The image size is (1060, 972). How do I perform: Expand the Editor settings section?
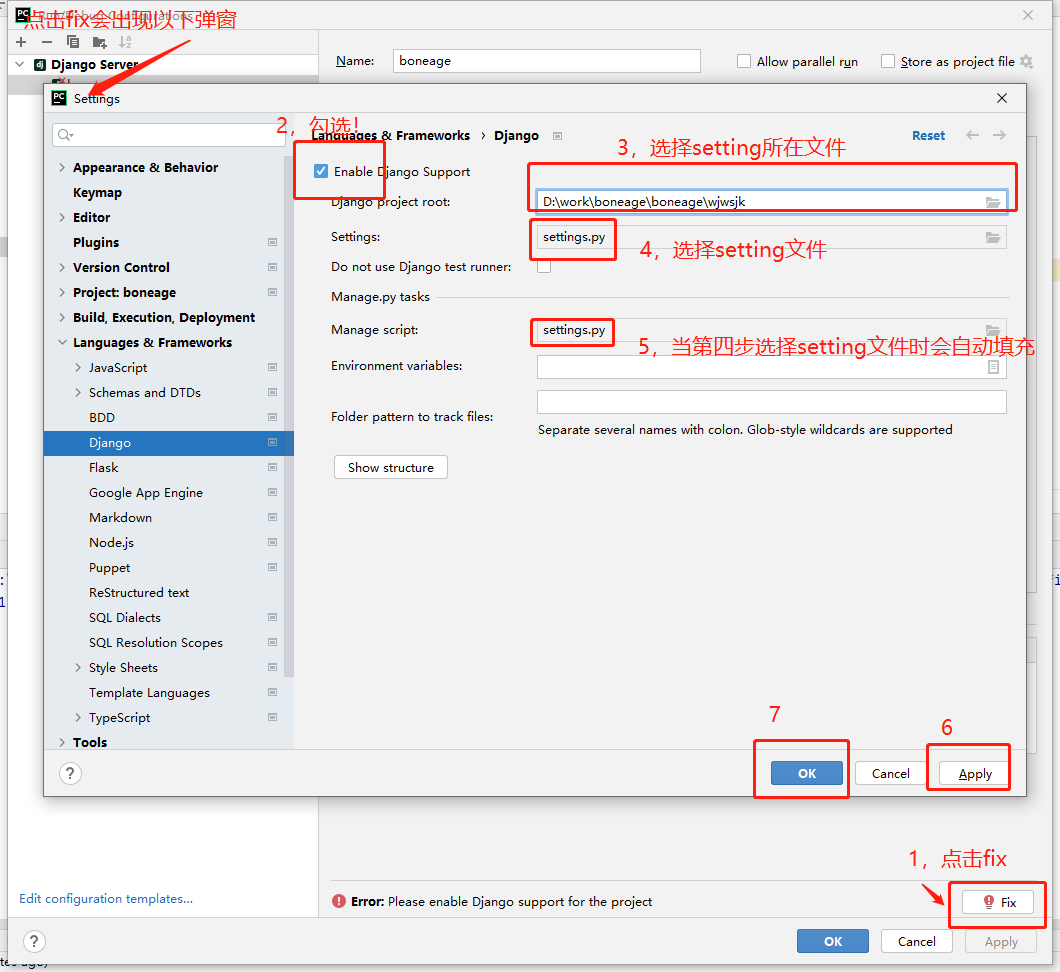tap(62, 217)
